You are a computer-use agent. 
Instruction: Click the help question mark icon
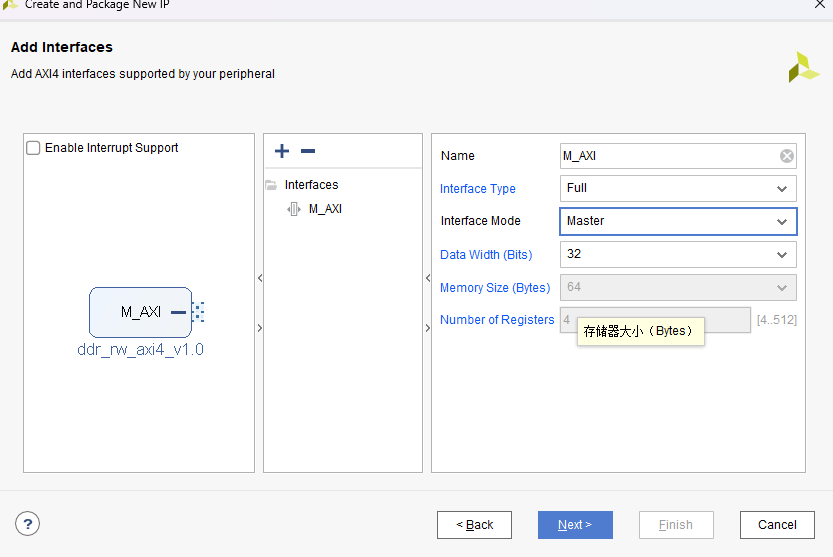(27, 523)
